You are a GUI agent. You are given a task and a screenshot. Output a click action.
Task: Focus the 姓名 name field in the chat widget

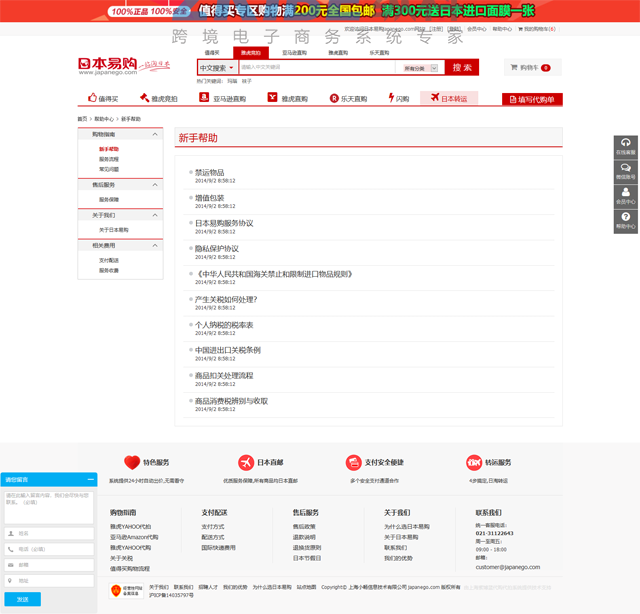tap(49, 534)
